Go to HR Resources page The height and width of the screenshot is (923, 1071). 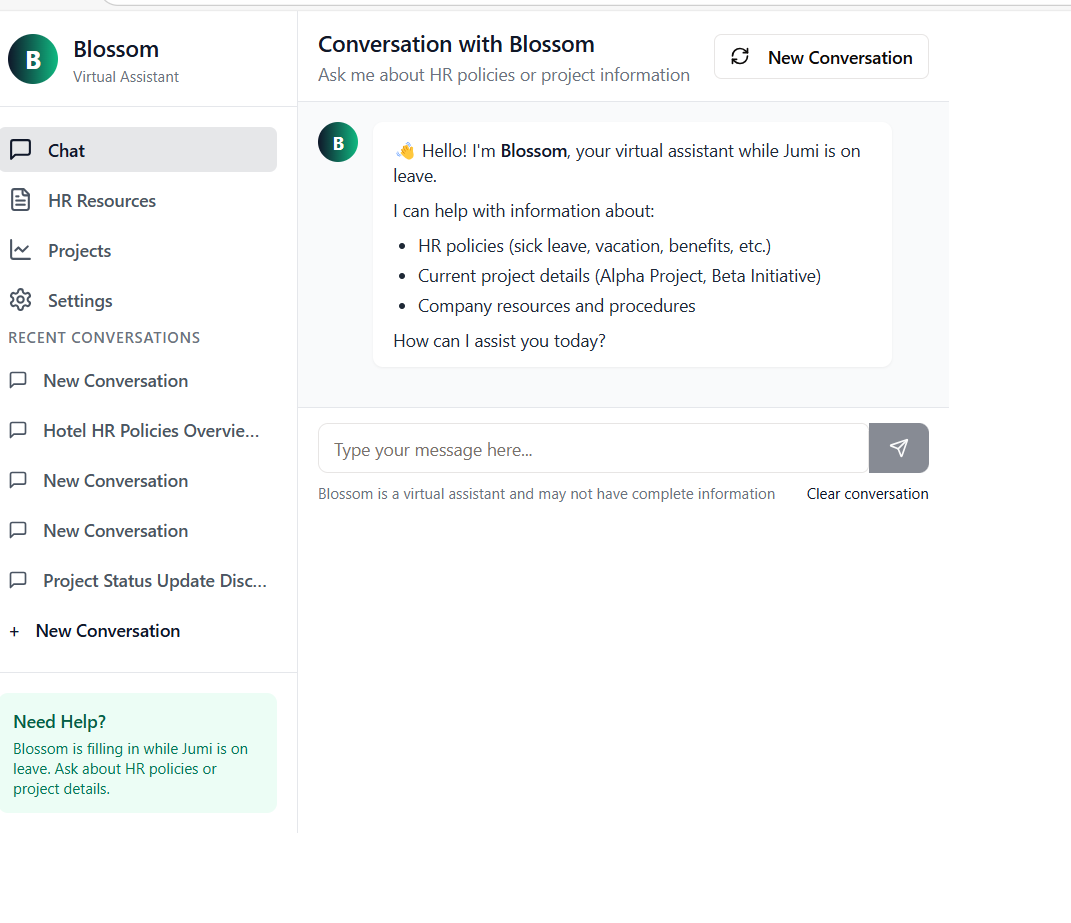(x=102, y=201)
